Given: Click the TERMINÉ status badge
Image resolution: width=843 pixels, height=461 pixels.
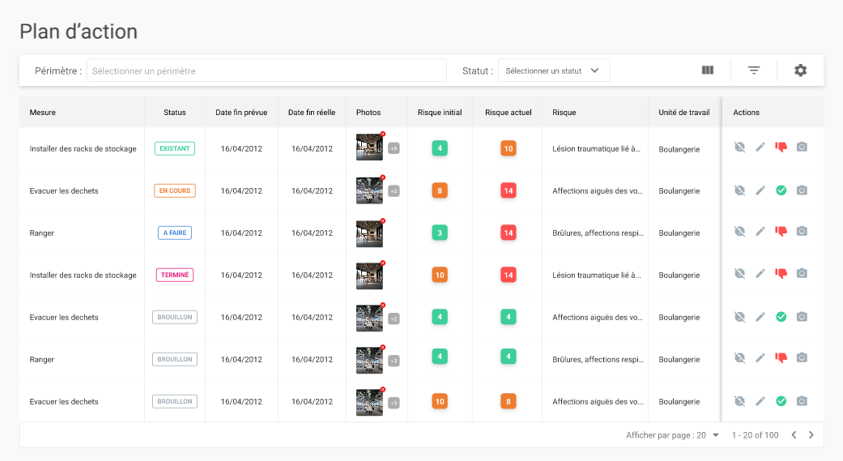Looking at the screenshot, I should point(175,275).
